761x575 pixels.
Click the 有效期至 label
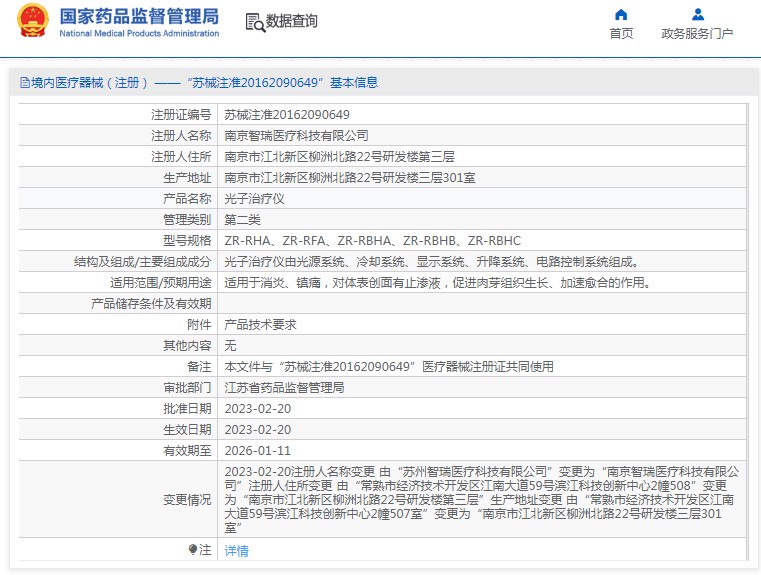pyautogui.click(x=187, y=451)
